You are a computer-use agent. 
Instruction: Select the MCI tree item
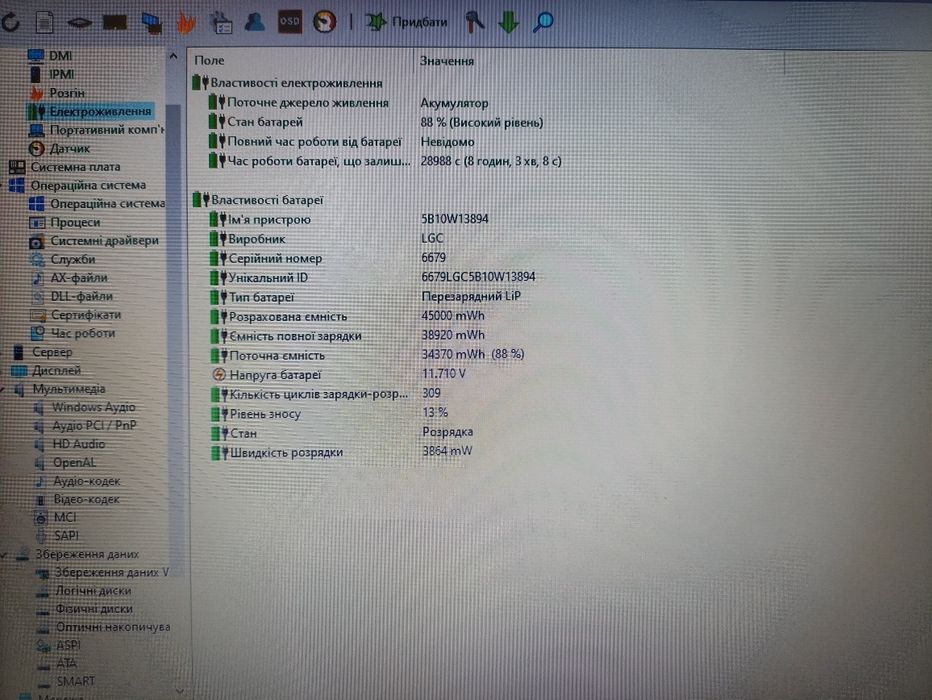tap(65, 517)
